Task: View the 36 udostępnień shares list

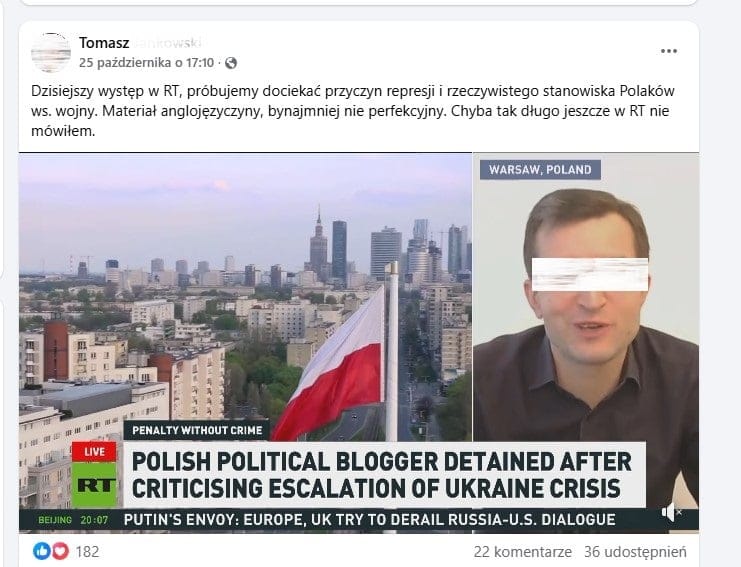Action: click(635, 551)
